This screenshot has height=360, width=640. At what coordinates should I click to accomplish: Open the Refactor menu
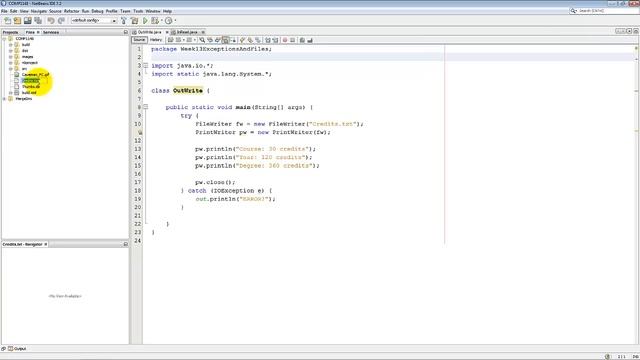pos(71,11)
